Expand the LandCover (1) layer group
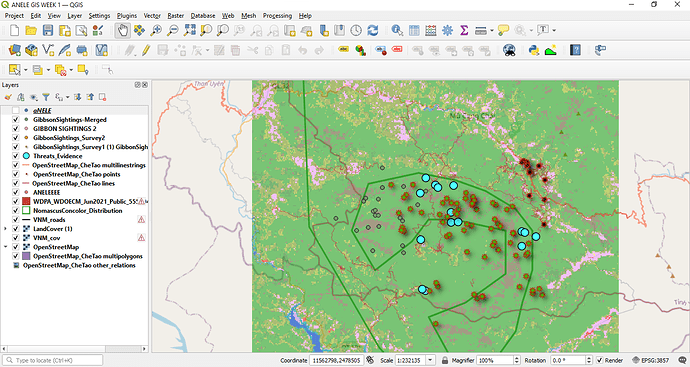 [5, 229]
